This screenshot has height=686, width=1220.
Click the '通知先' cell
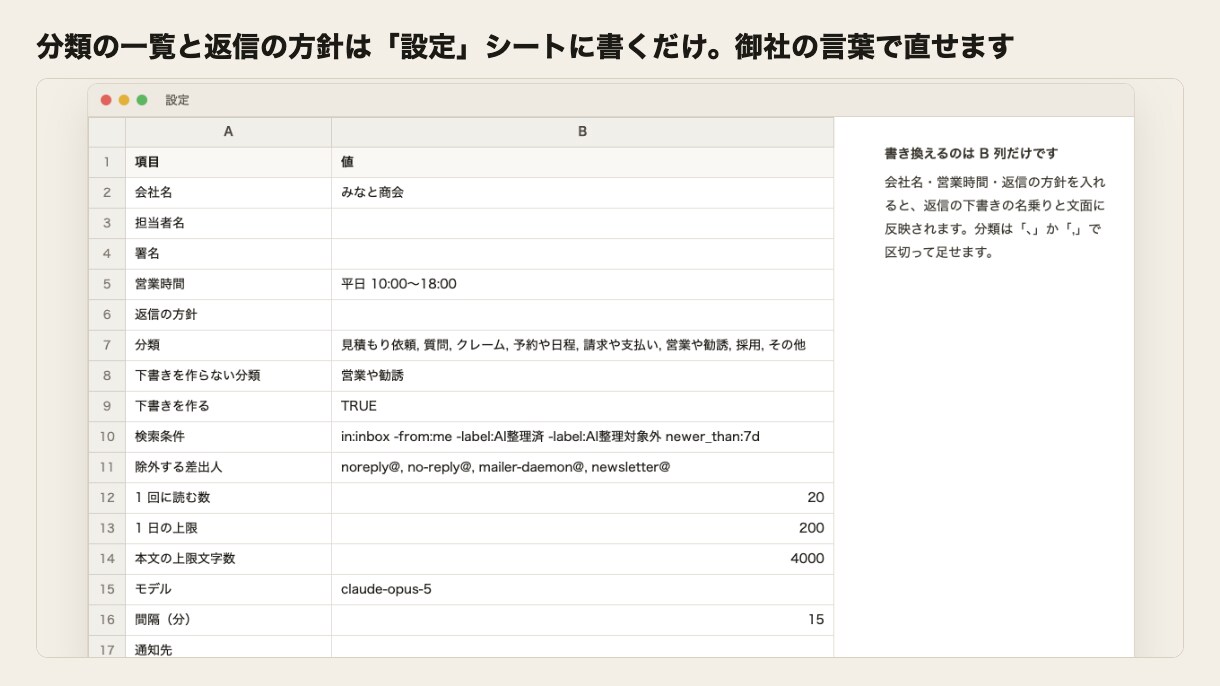(x=228, y=647)
